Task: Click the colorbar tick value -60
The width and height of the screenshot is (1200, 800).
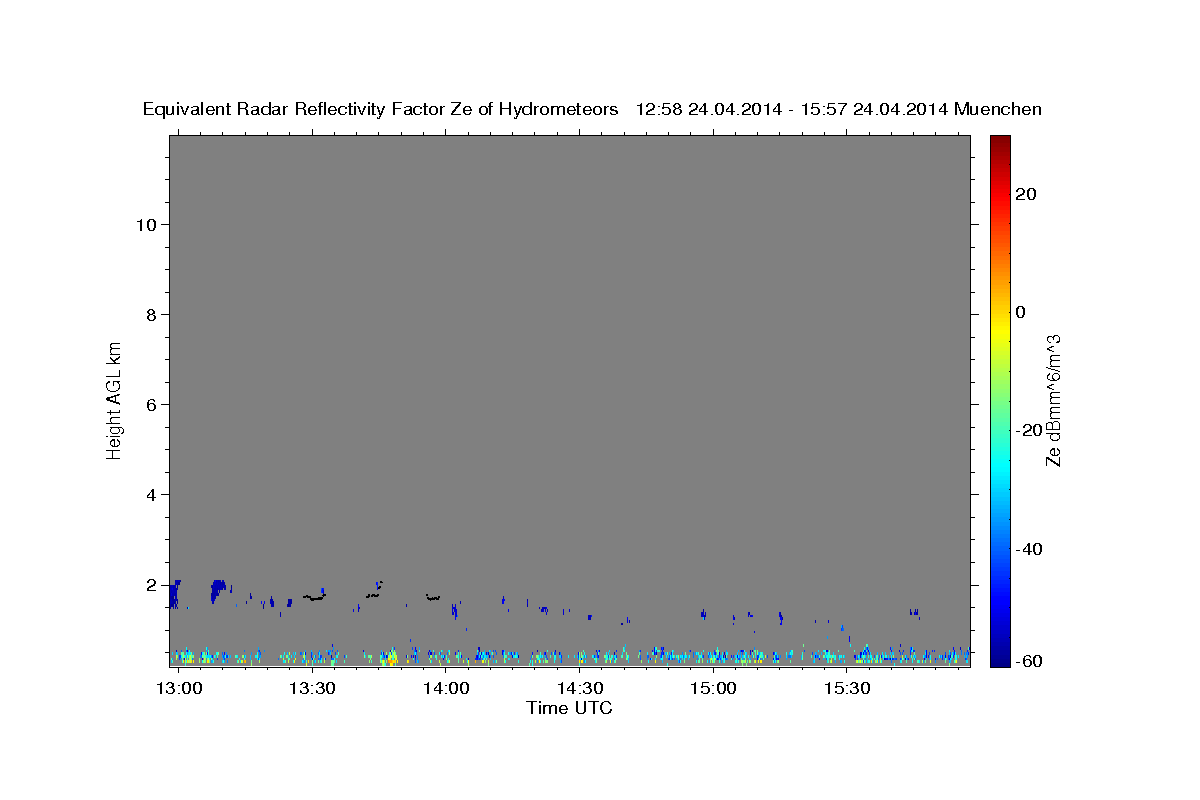Action: [x=1030, y=661]
